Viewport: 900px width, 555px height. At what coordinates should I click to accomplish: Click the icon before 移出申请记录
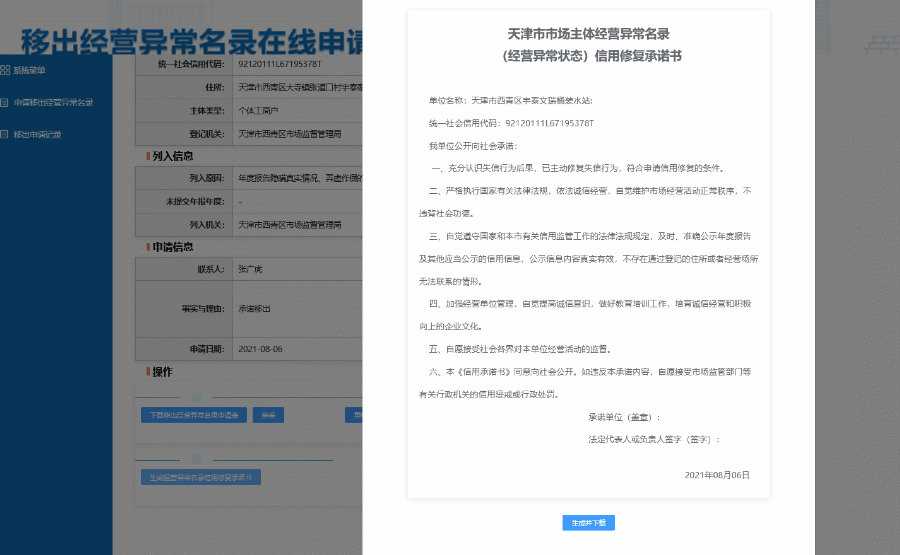click(5, 134)
